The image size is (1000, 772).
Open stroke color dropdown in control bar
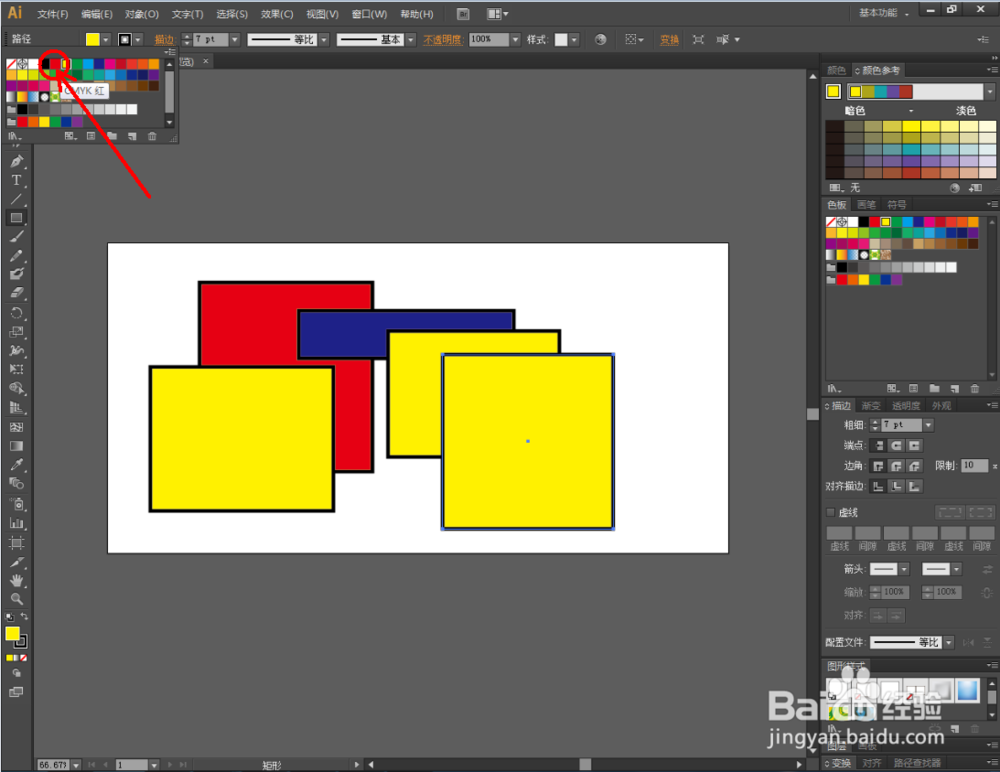click(x=138, y=40)
